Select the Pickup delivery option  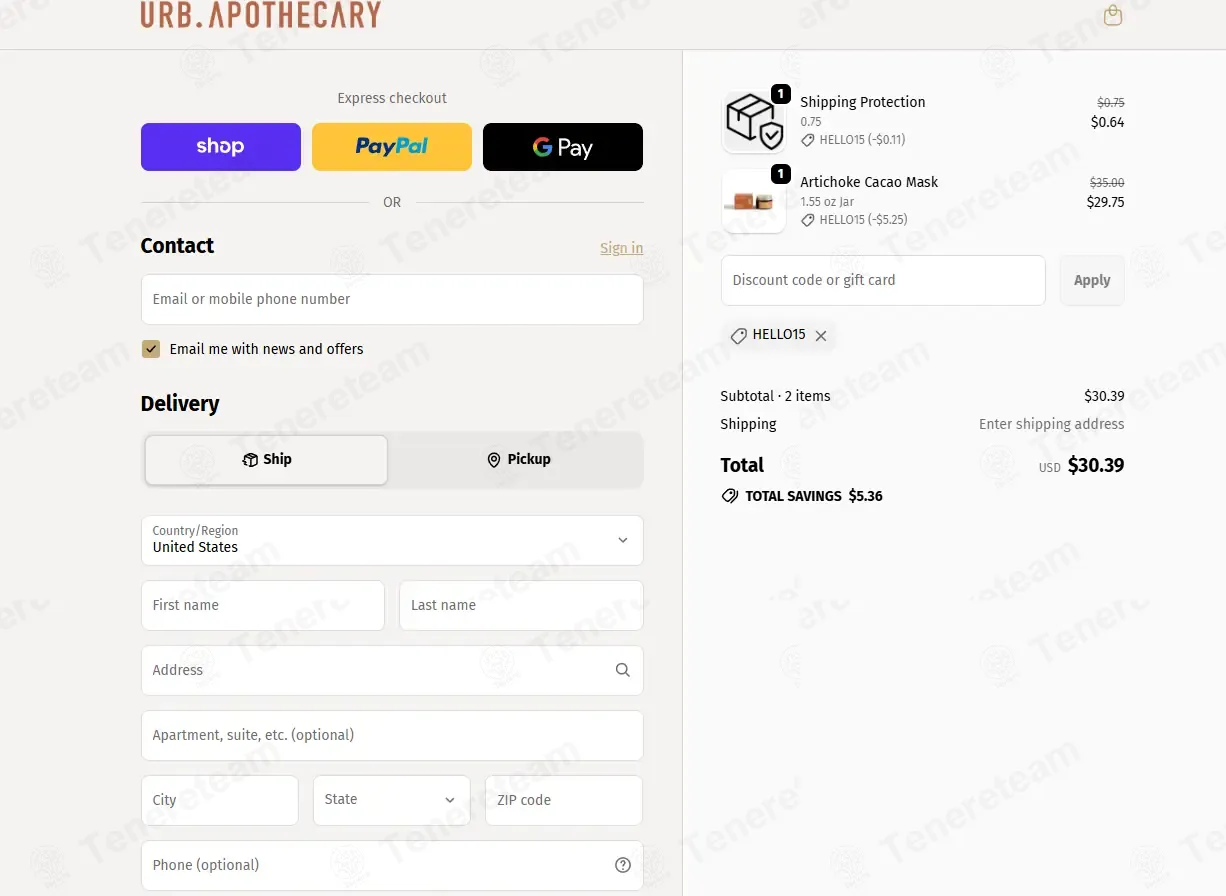(x=517, y=460)
